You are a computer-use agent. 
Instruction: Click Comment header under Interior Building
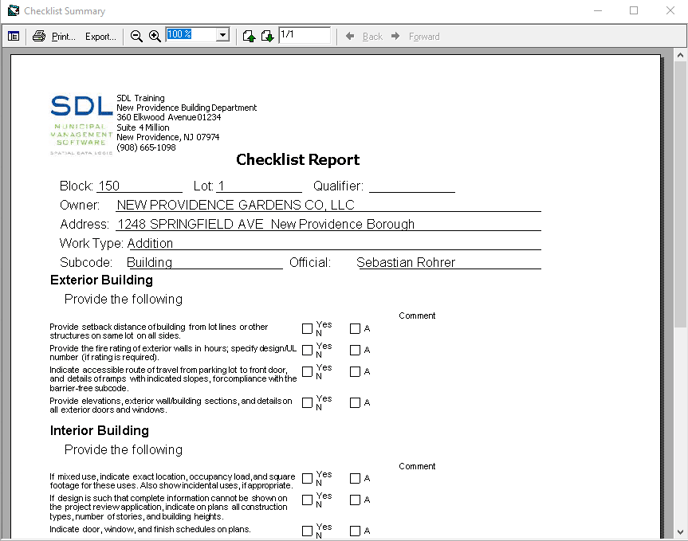click(x=417, y=466)
